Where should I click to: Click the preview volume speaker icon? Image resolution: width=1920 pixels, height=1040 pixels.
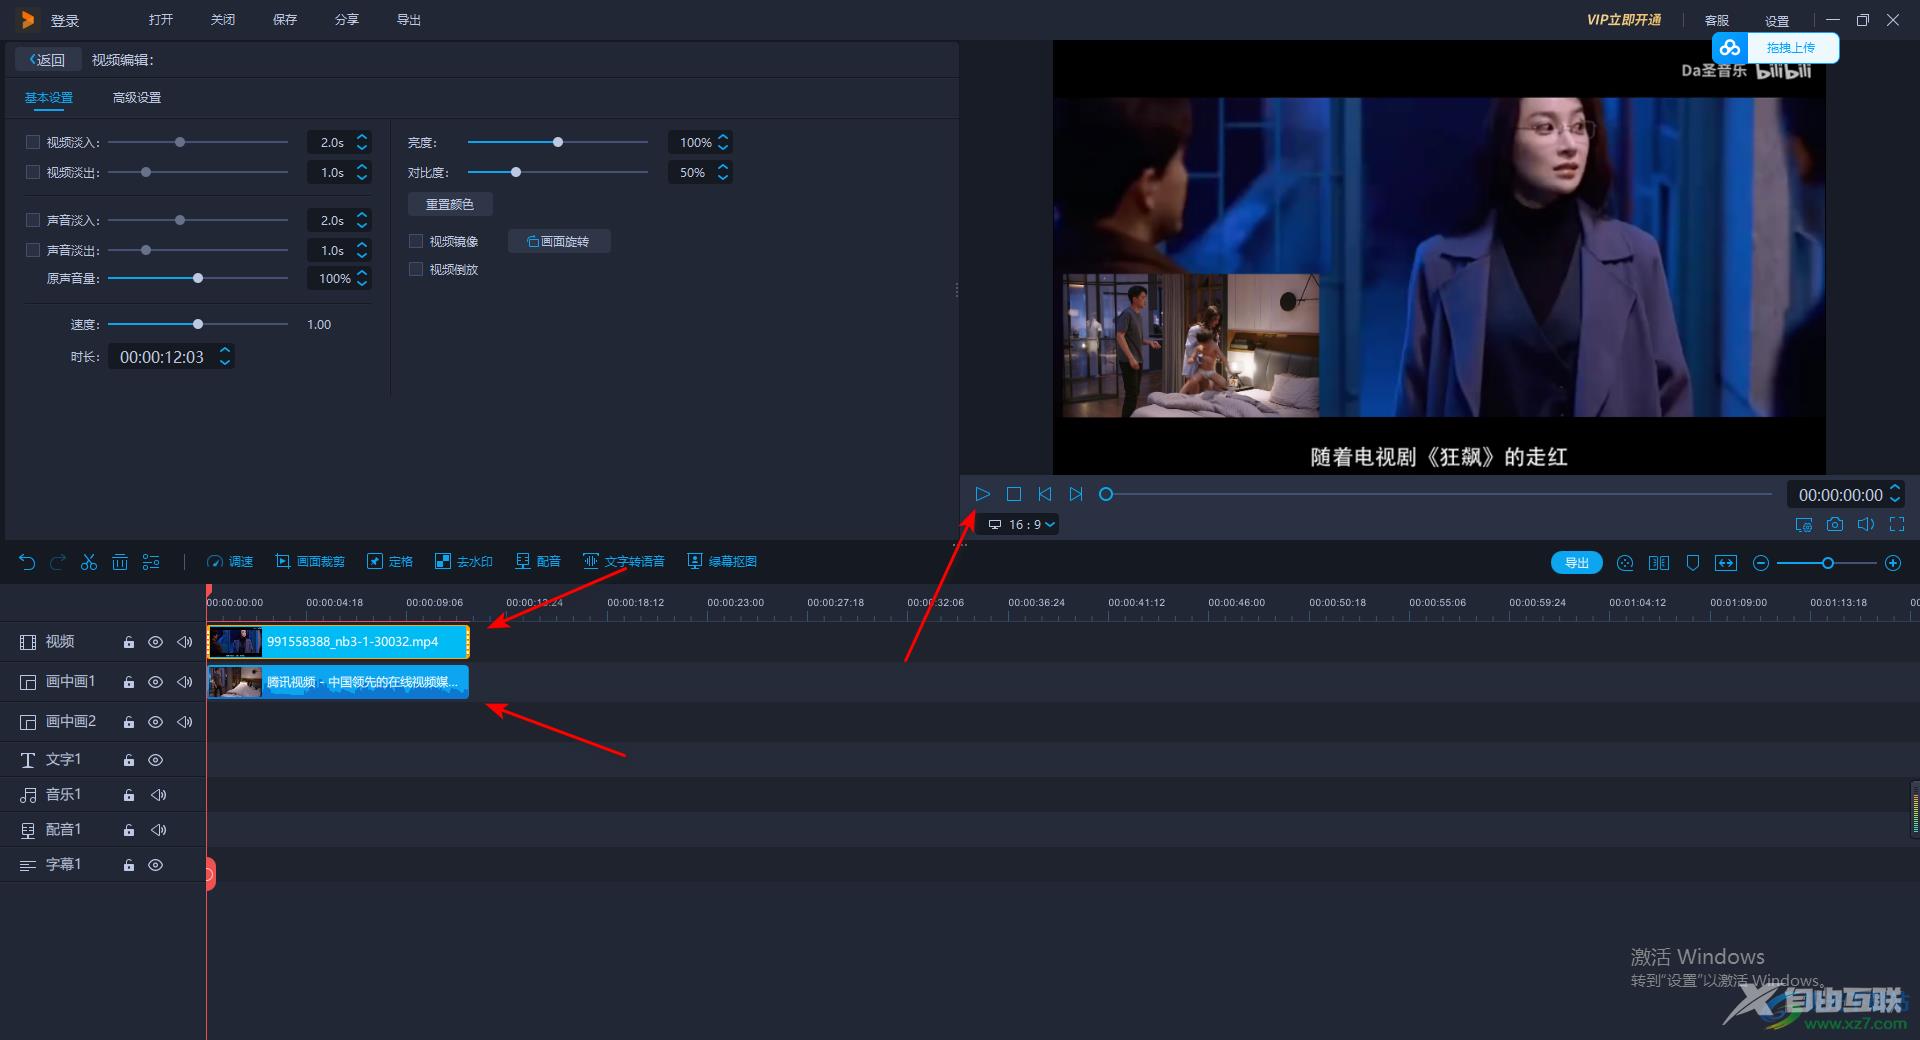coord(1866,524)
